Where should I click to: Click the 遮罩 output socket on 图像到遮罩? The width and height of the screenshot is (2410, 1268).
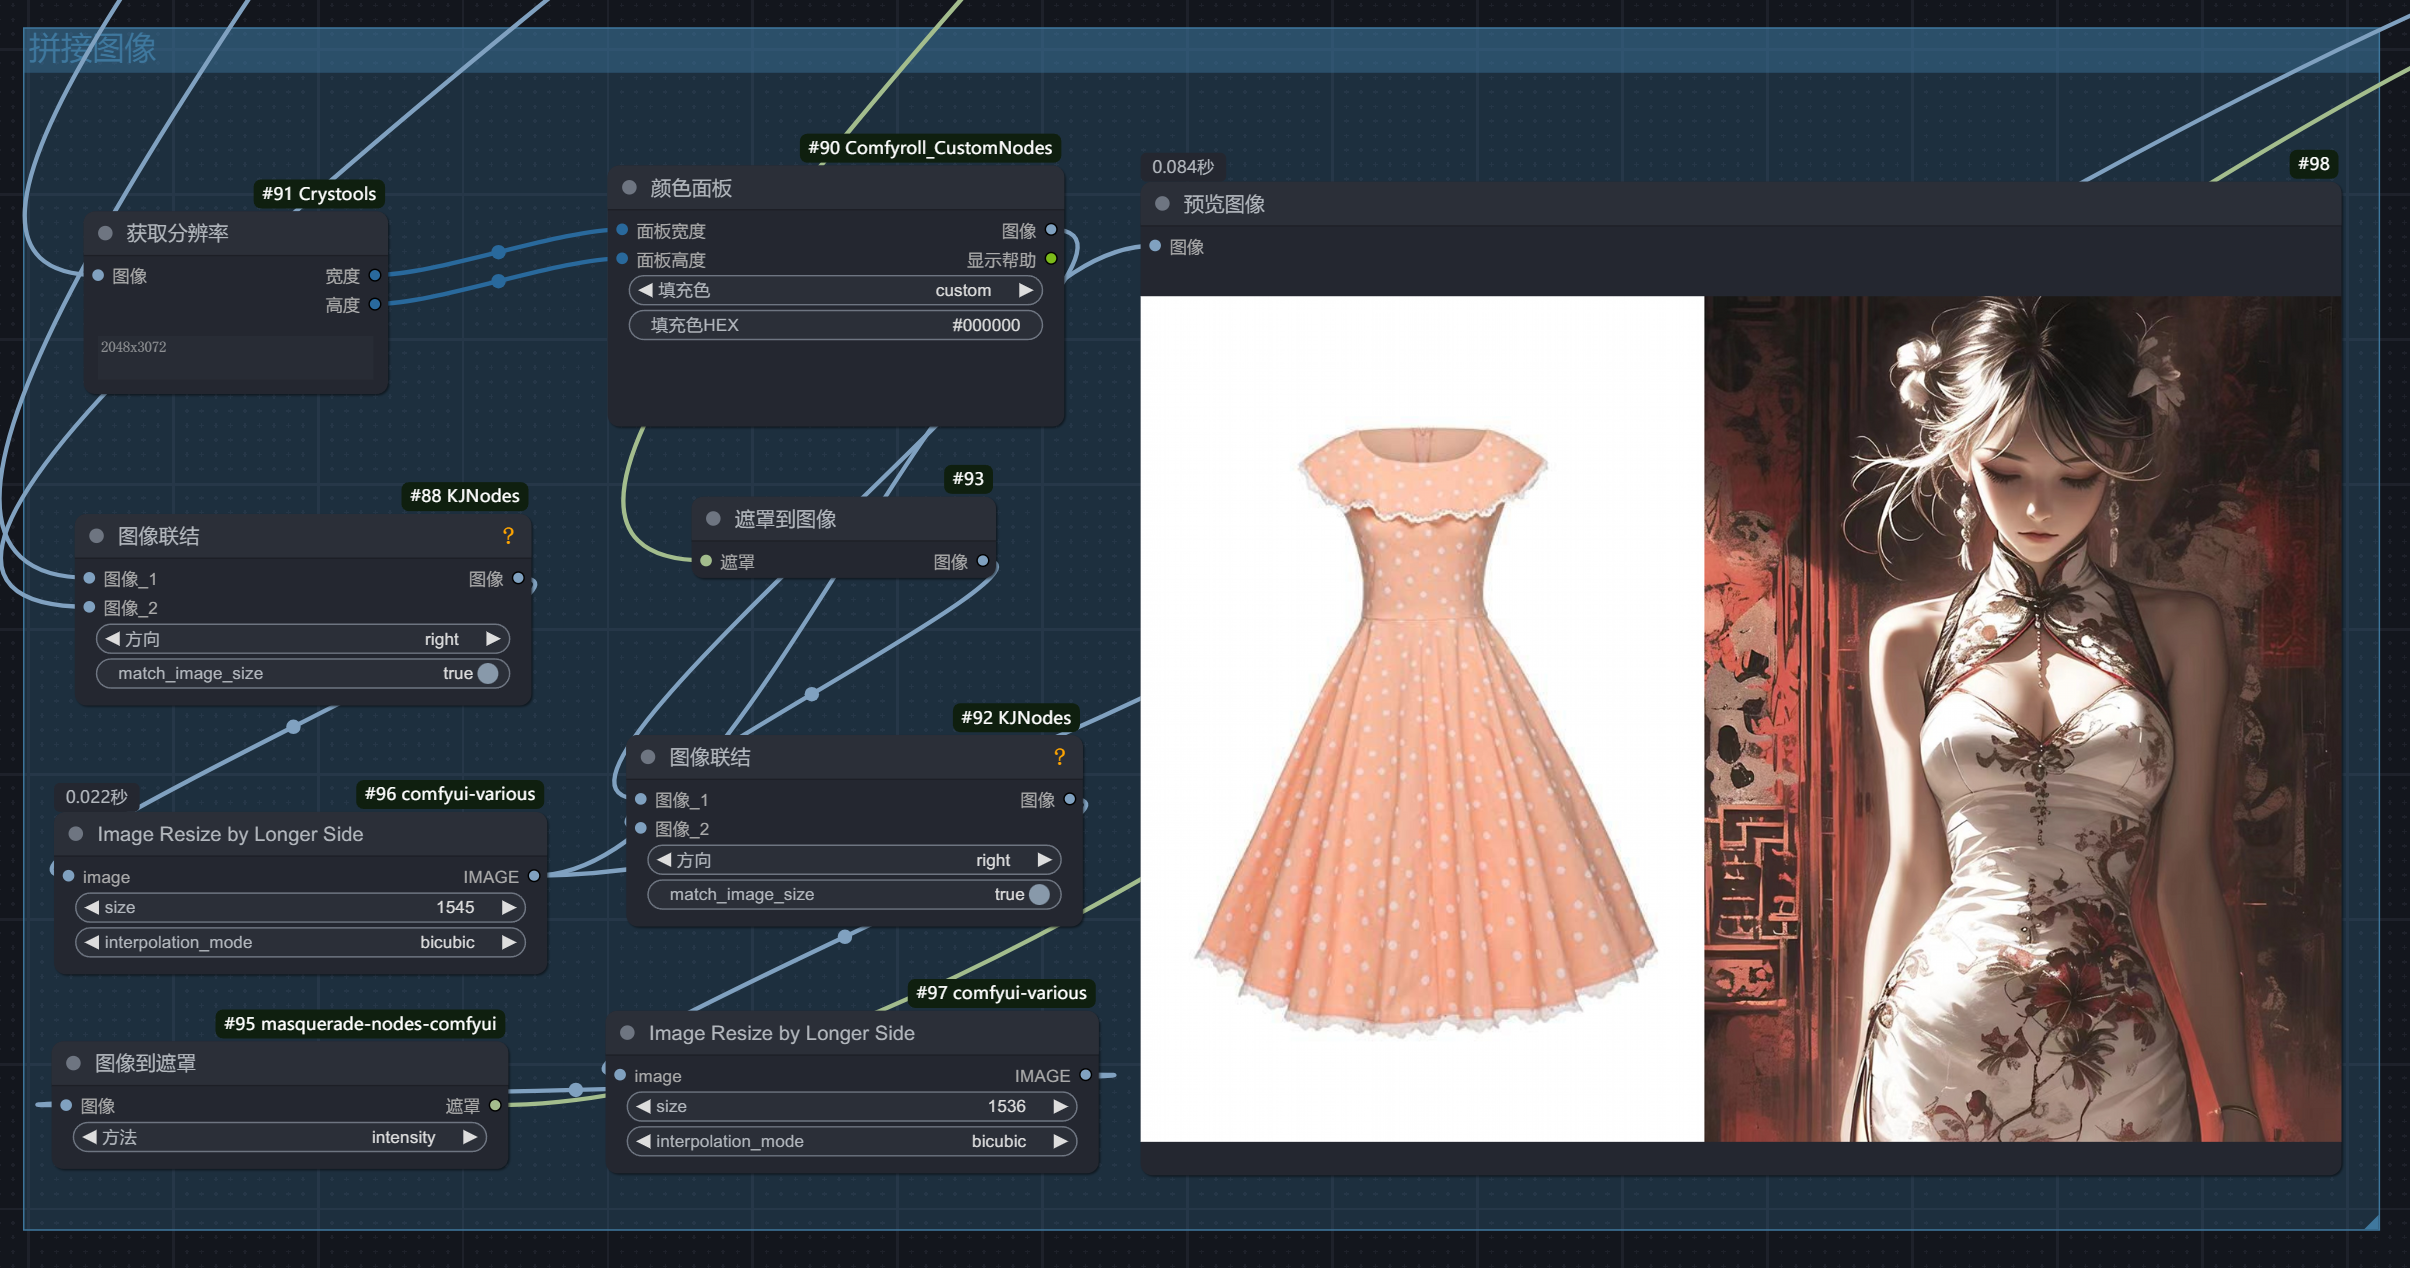pos(495,1105)
